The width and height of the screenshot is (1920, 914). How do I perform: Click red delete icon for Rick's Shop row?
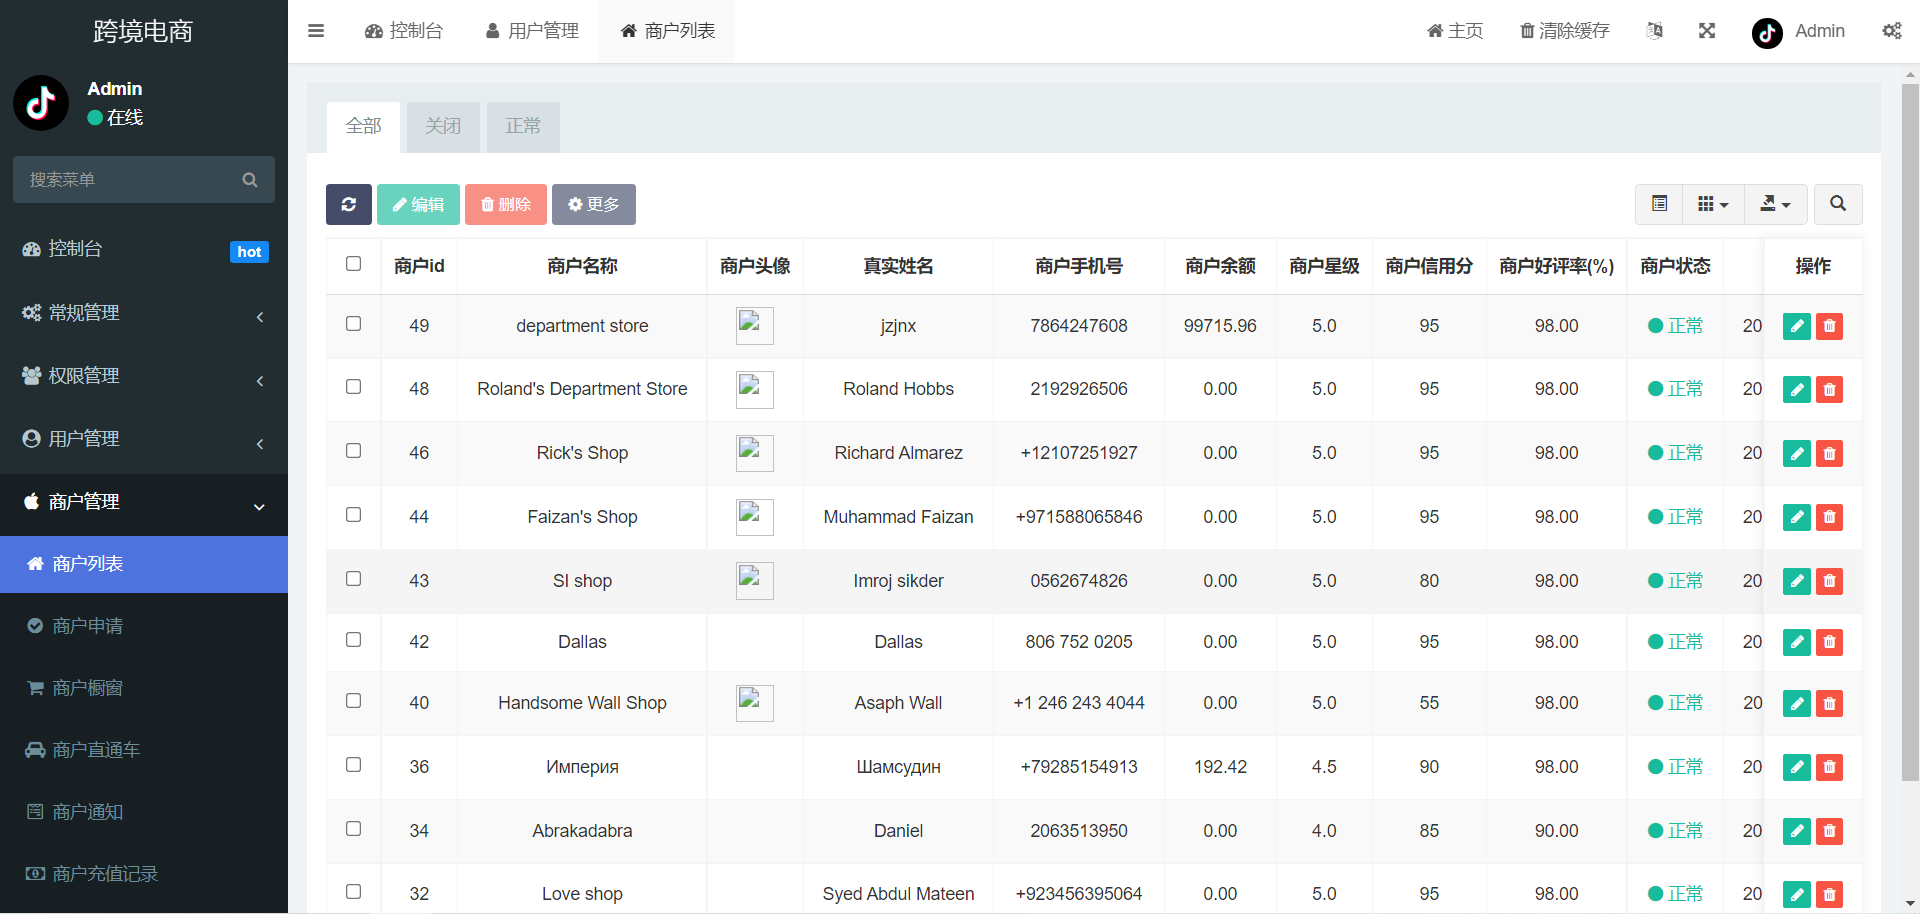[x=1829, y=454]
